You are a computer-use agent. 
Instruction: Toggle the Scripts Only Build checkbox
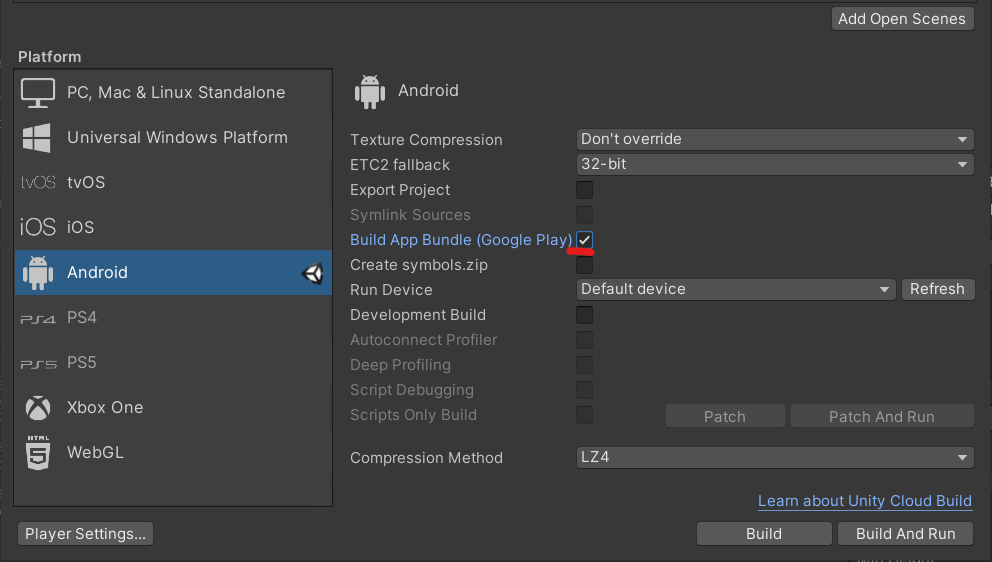[x=585, y=415]
